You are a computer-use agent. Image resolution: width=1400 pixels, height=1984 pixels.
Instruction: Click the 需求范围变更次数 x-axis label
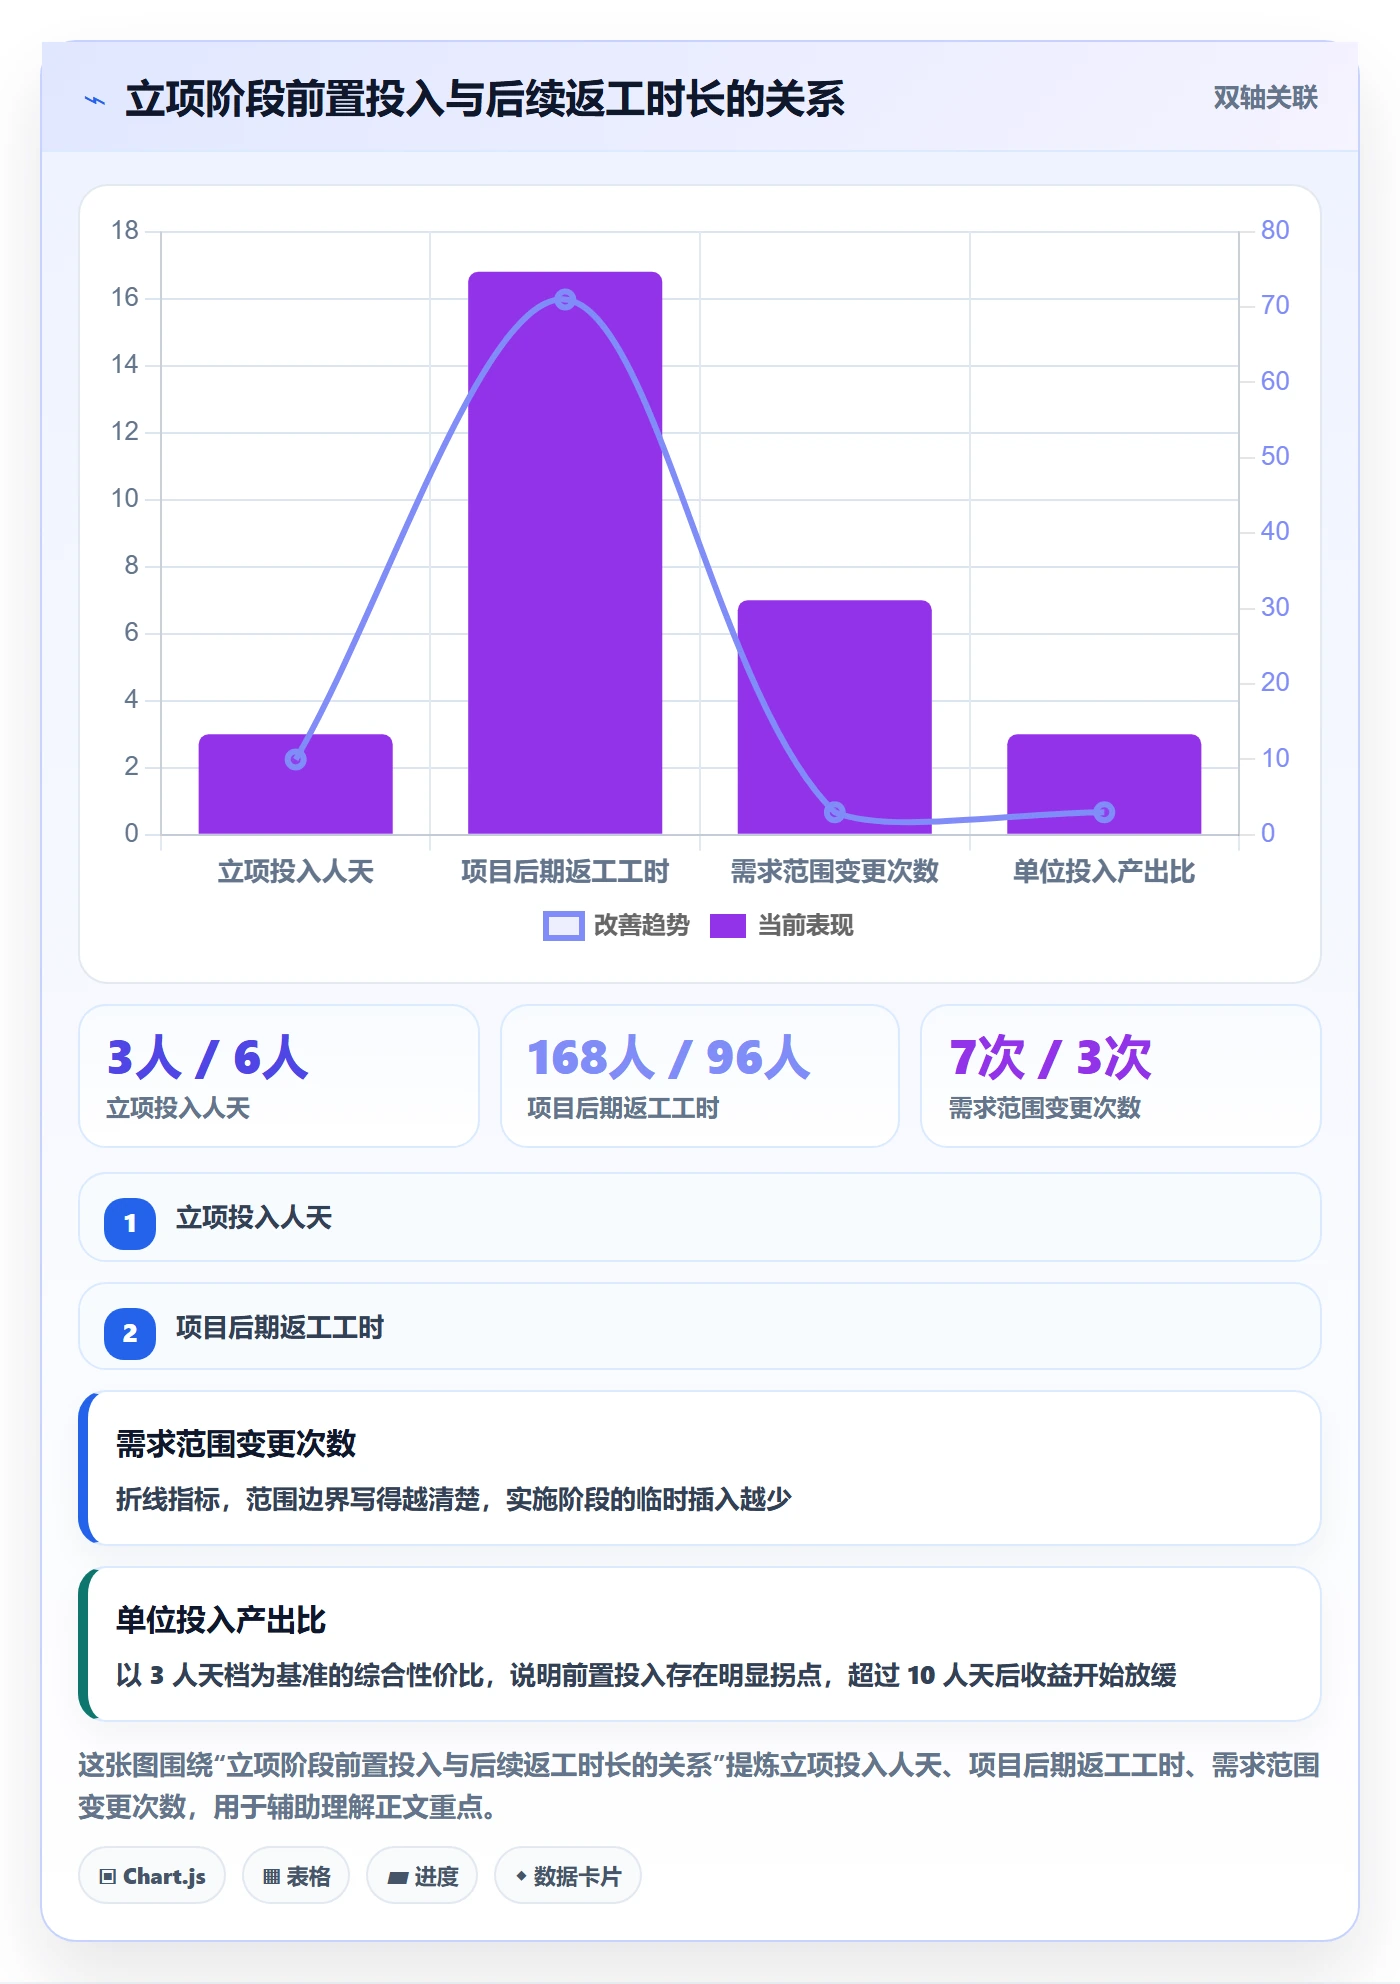coord(835,872)
